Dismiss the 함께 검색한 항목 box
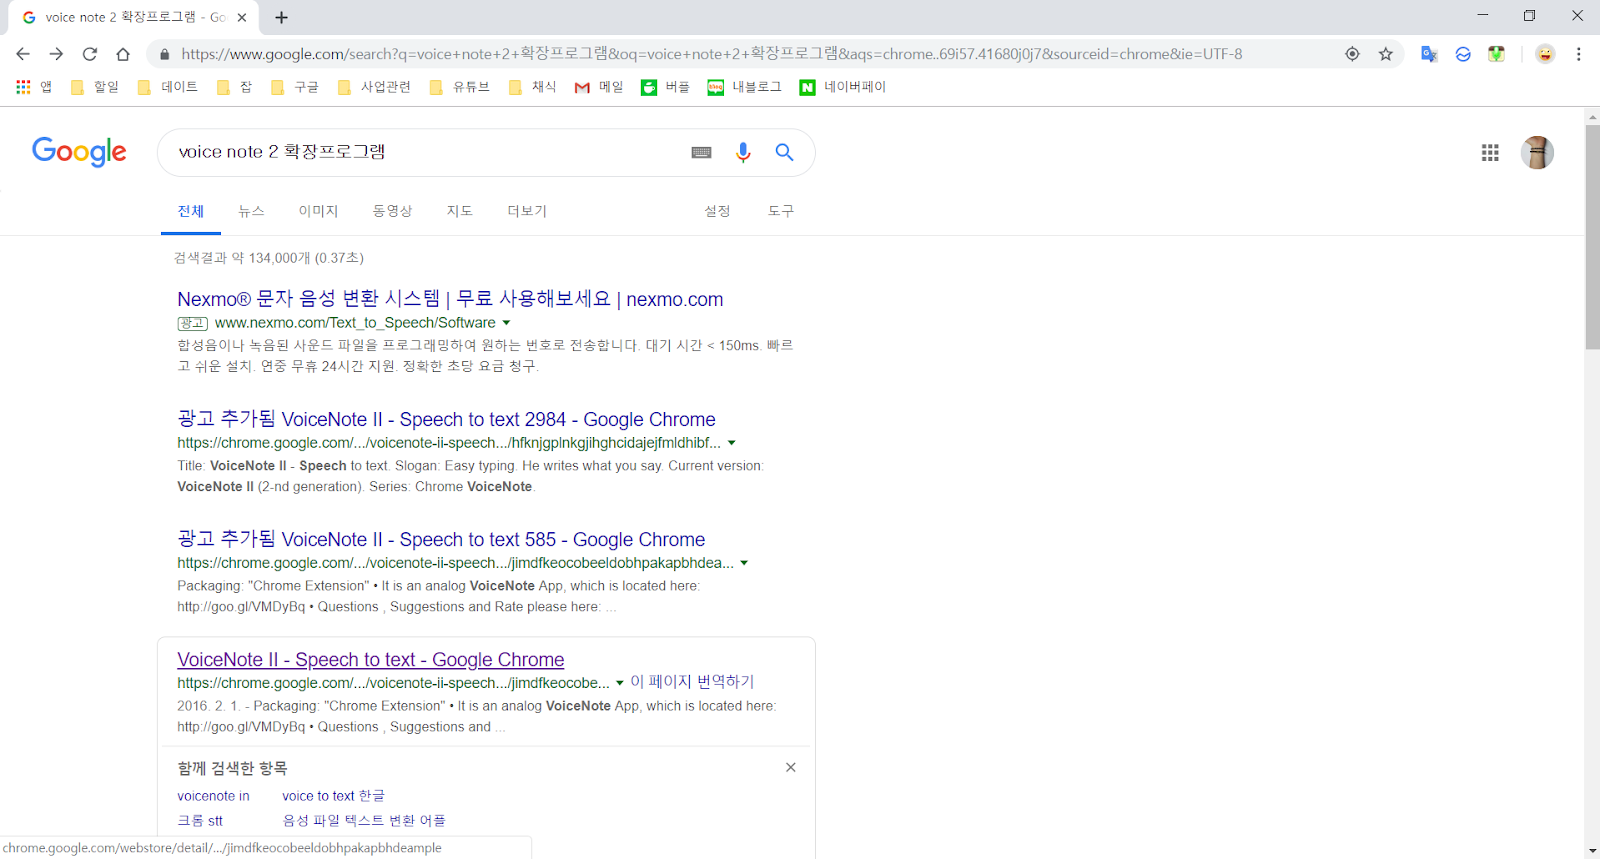 [x=791, y=768]
